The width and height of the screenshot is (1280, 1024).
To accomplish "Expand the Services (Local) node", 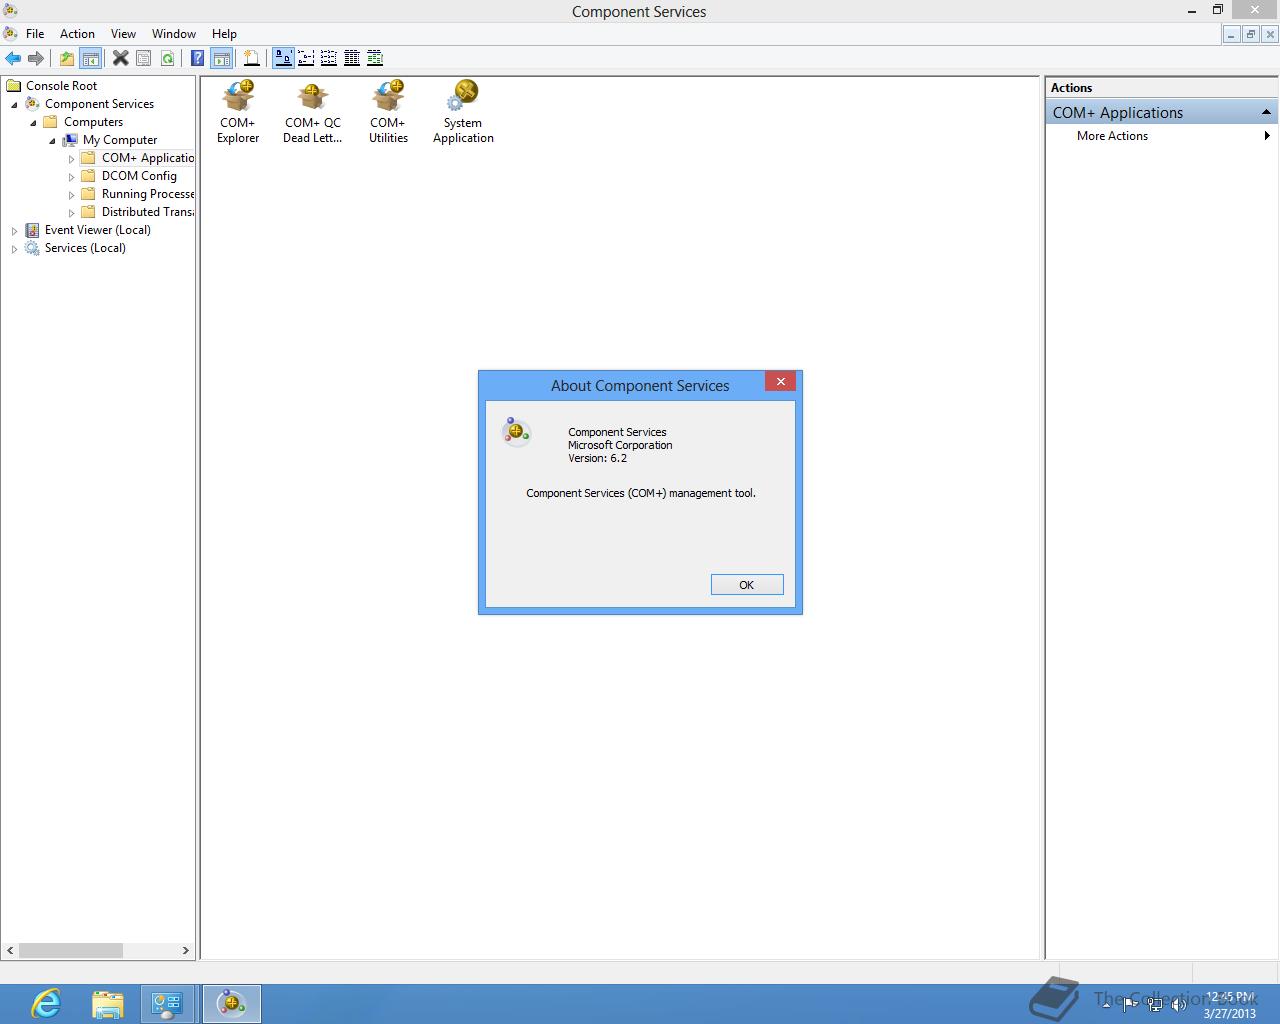I will tap(14, 249).
